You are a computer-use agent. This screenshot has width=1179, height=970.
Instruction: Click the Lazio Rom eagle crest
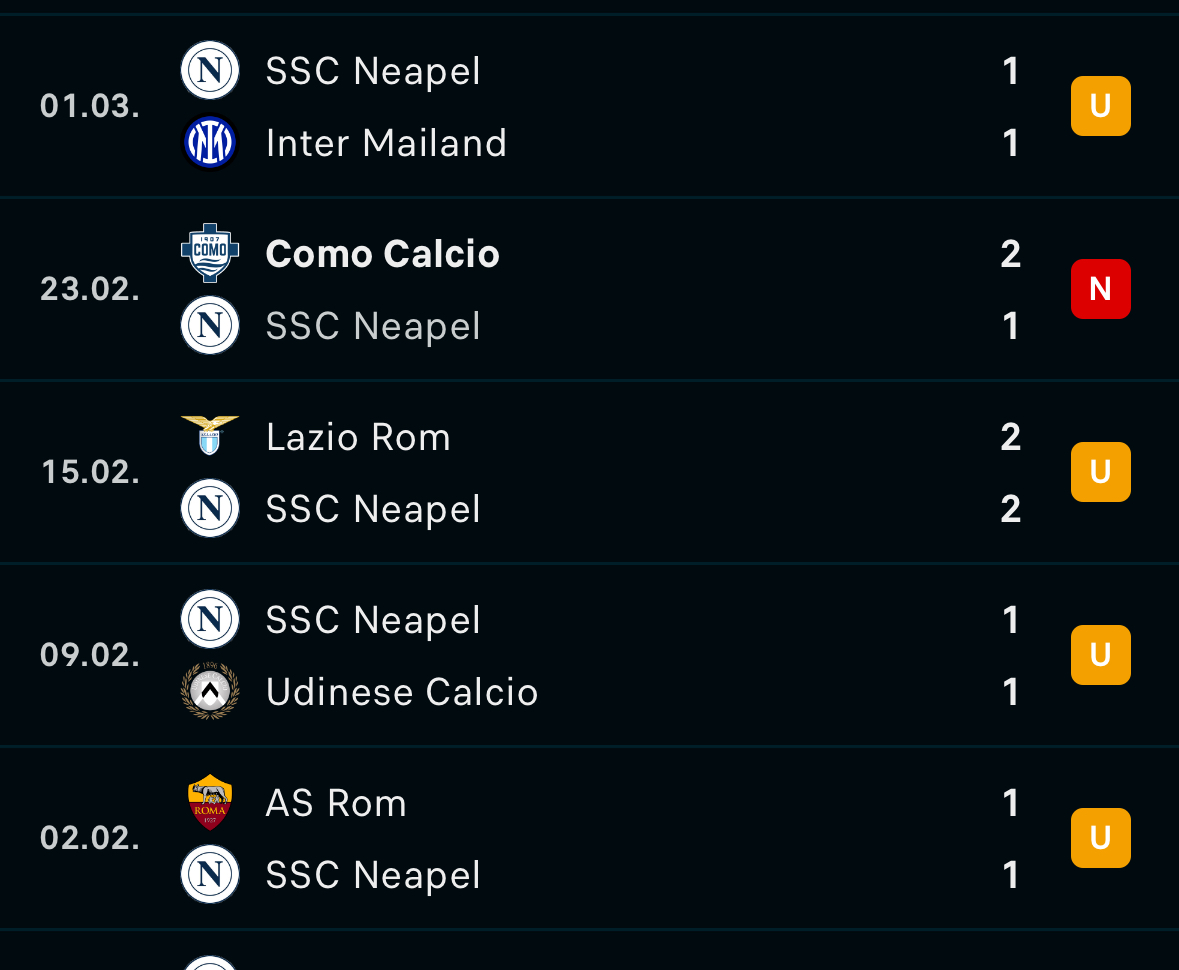[x=210, y=436]
